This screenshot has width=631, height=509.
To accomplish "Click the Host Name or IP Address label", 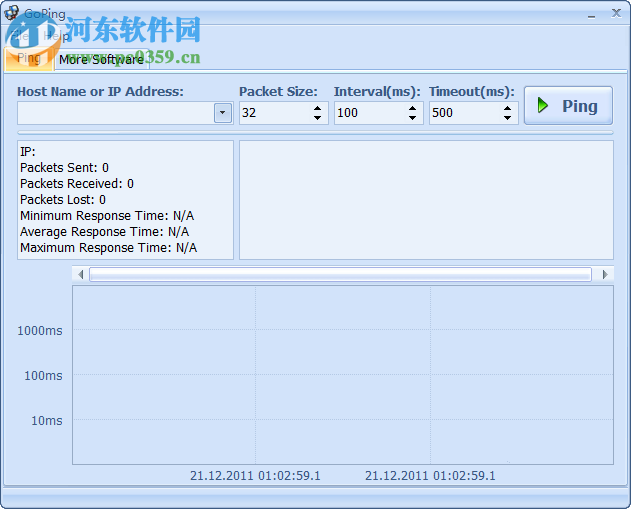I will (100, 92).
